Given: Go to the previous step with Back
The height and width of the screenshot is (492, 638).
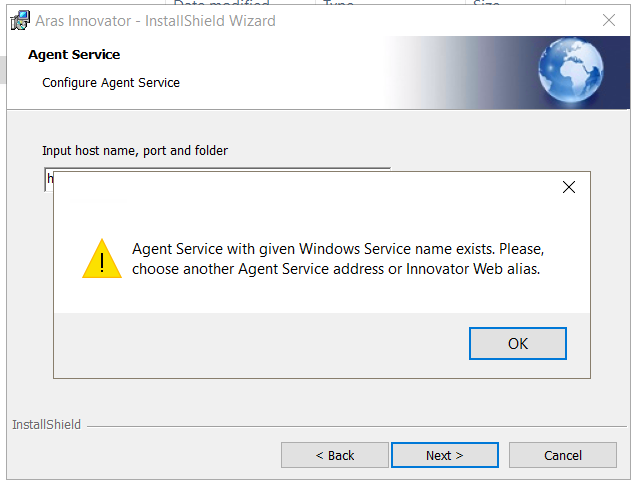Looking at the screenshot, I should (334, 455).
